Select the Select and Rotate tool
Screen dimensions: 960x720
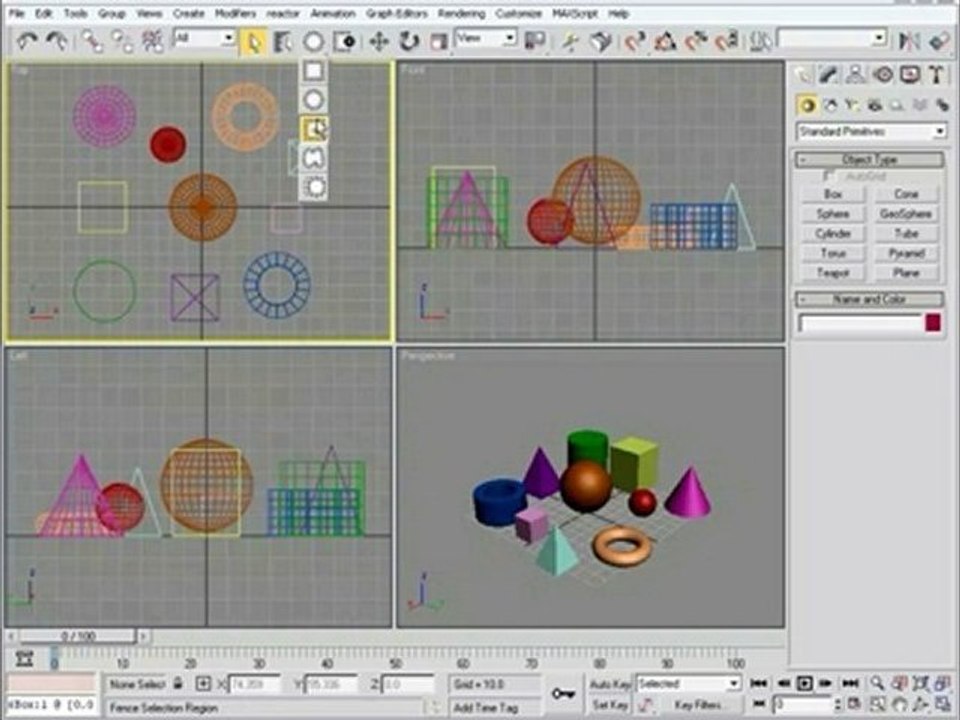pos(409,41)
